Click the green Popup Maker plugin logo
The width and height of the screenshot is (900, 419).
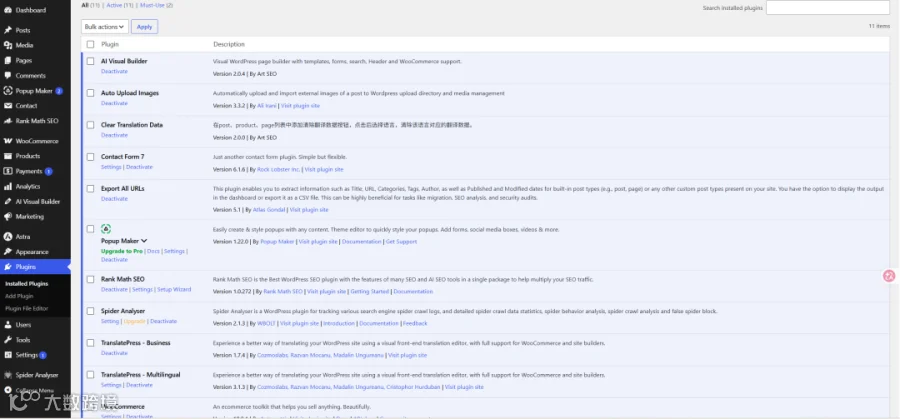106,228
